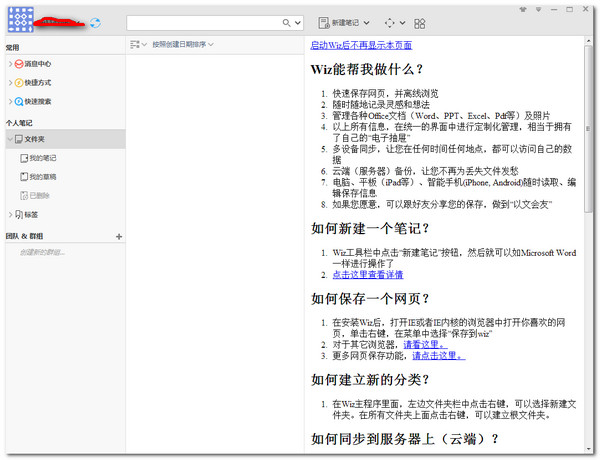Open the search options dropdown arrow
The width and height of the screenshot is (600, 460).
[x=298, y=23]
